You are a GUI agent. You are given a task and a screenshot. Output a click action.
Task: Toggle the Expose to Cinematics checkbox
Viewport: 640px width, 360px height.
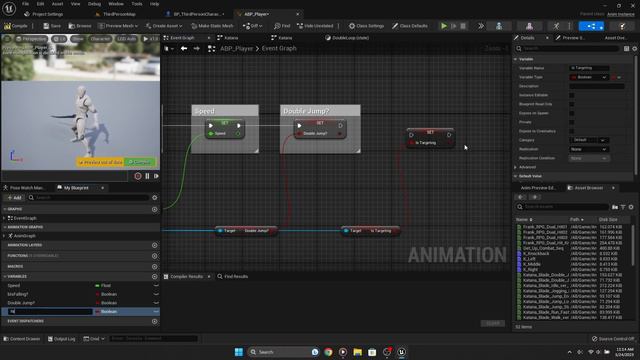572,131
